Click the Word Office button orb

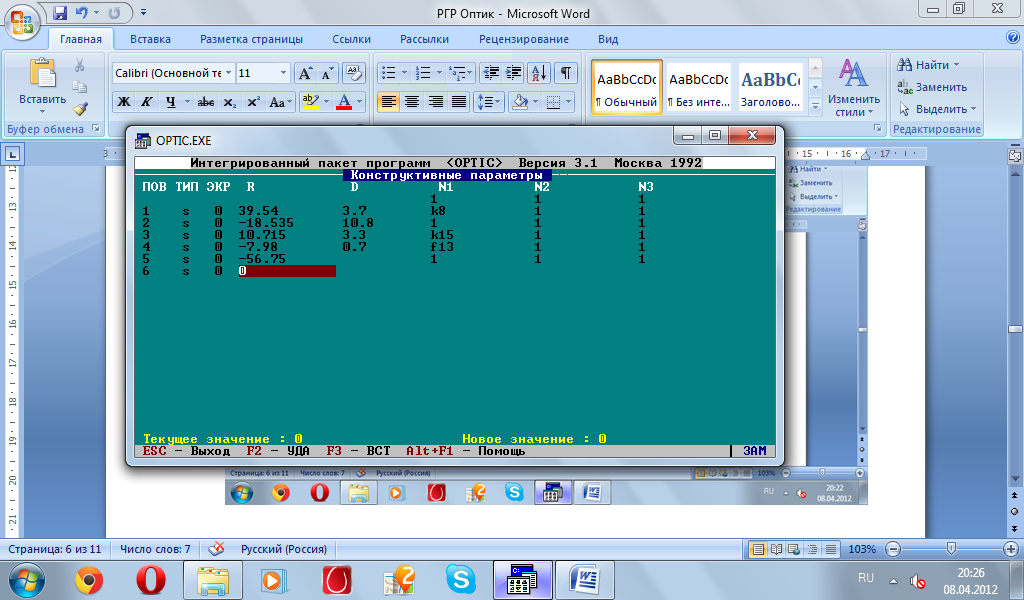[22, 22]
